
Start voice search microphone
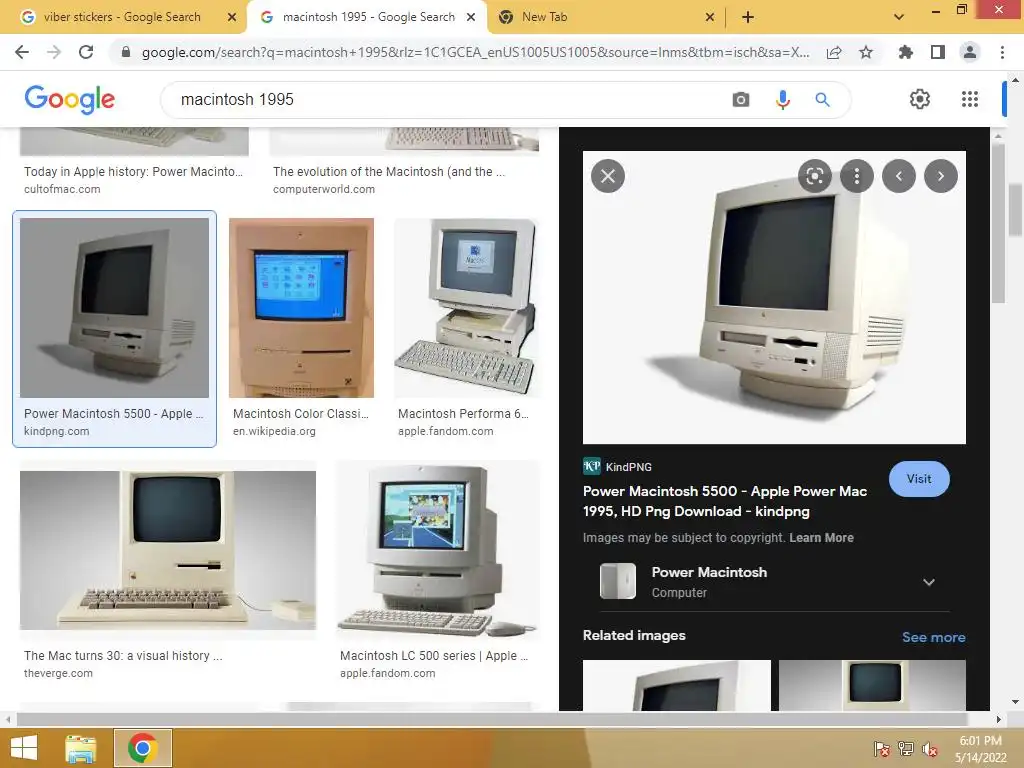click(782, 99)
